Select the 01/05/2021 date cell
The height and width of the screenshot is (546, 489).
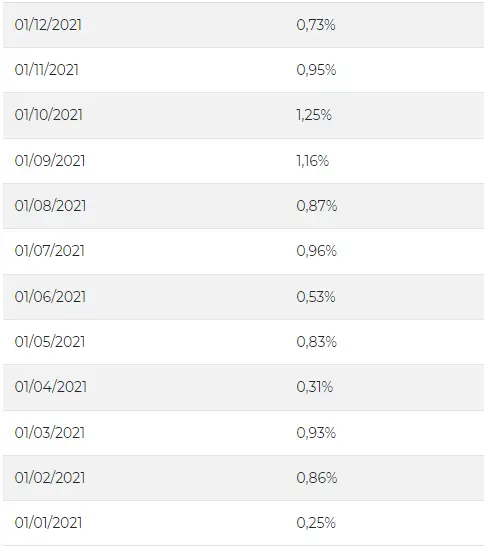[x=50, y=342]
